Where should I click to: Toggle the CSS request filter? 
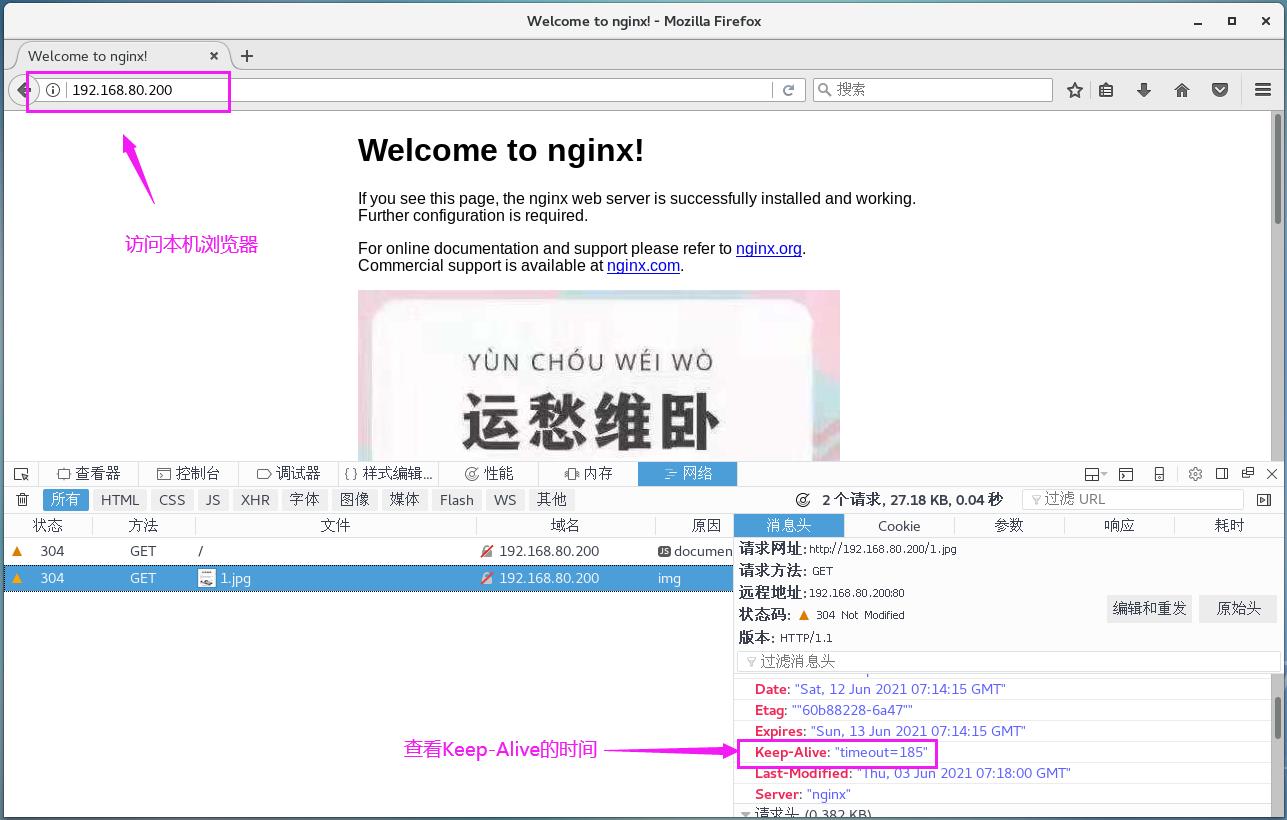point(172,499)
